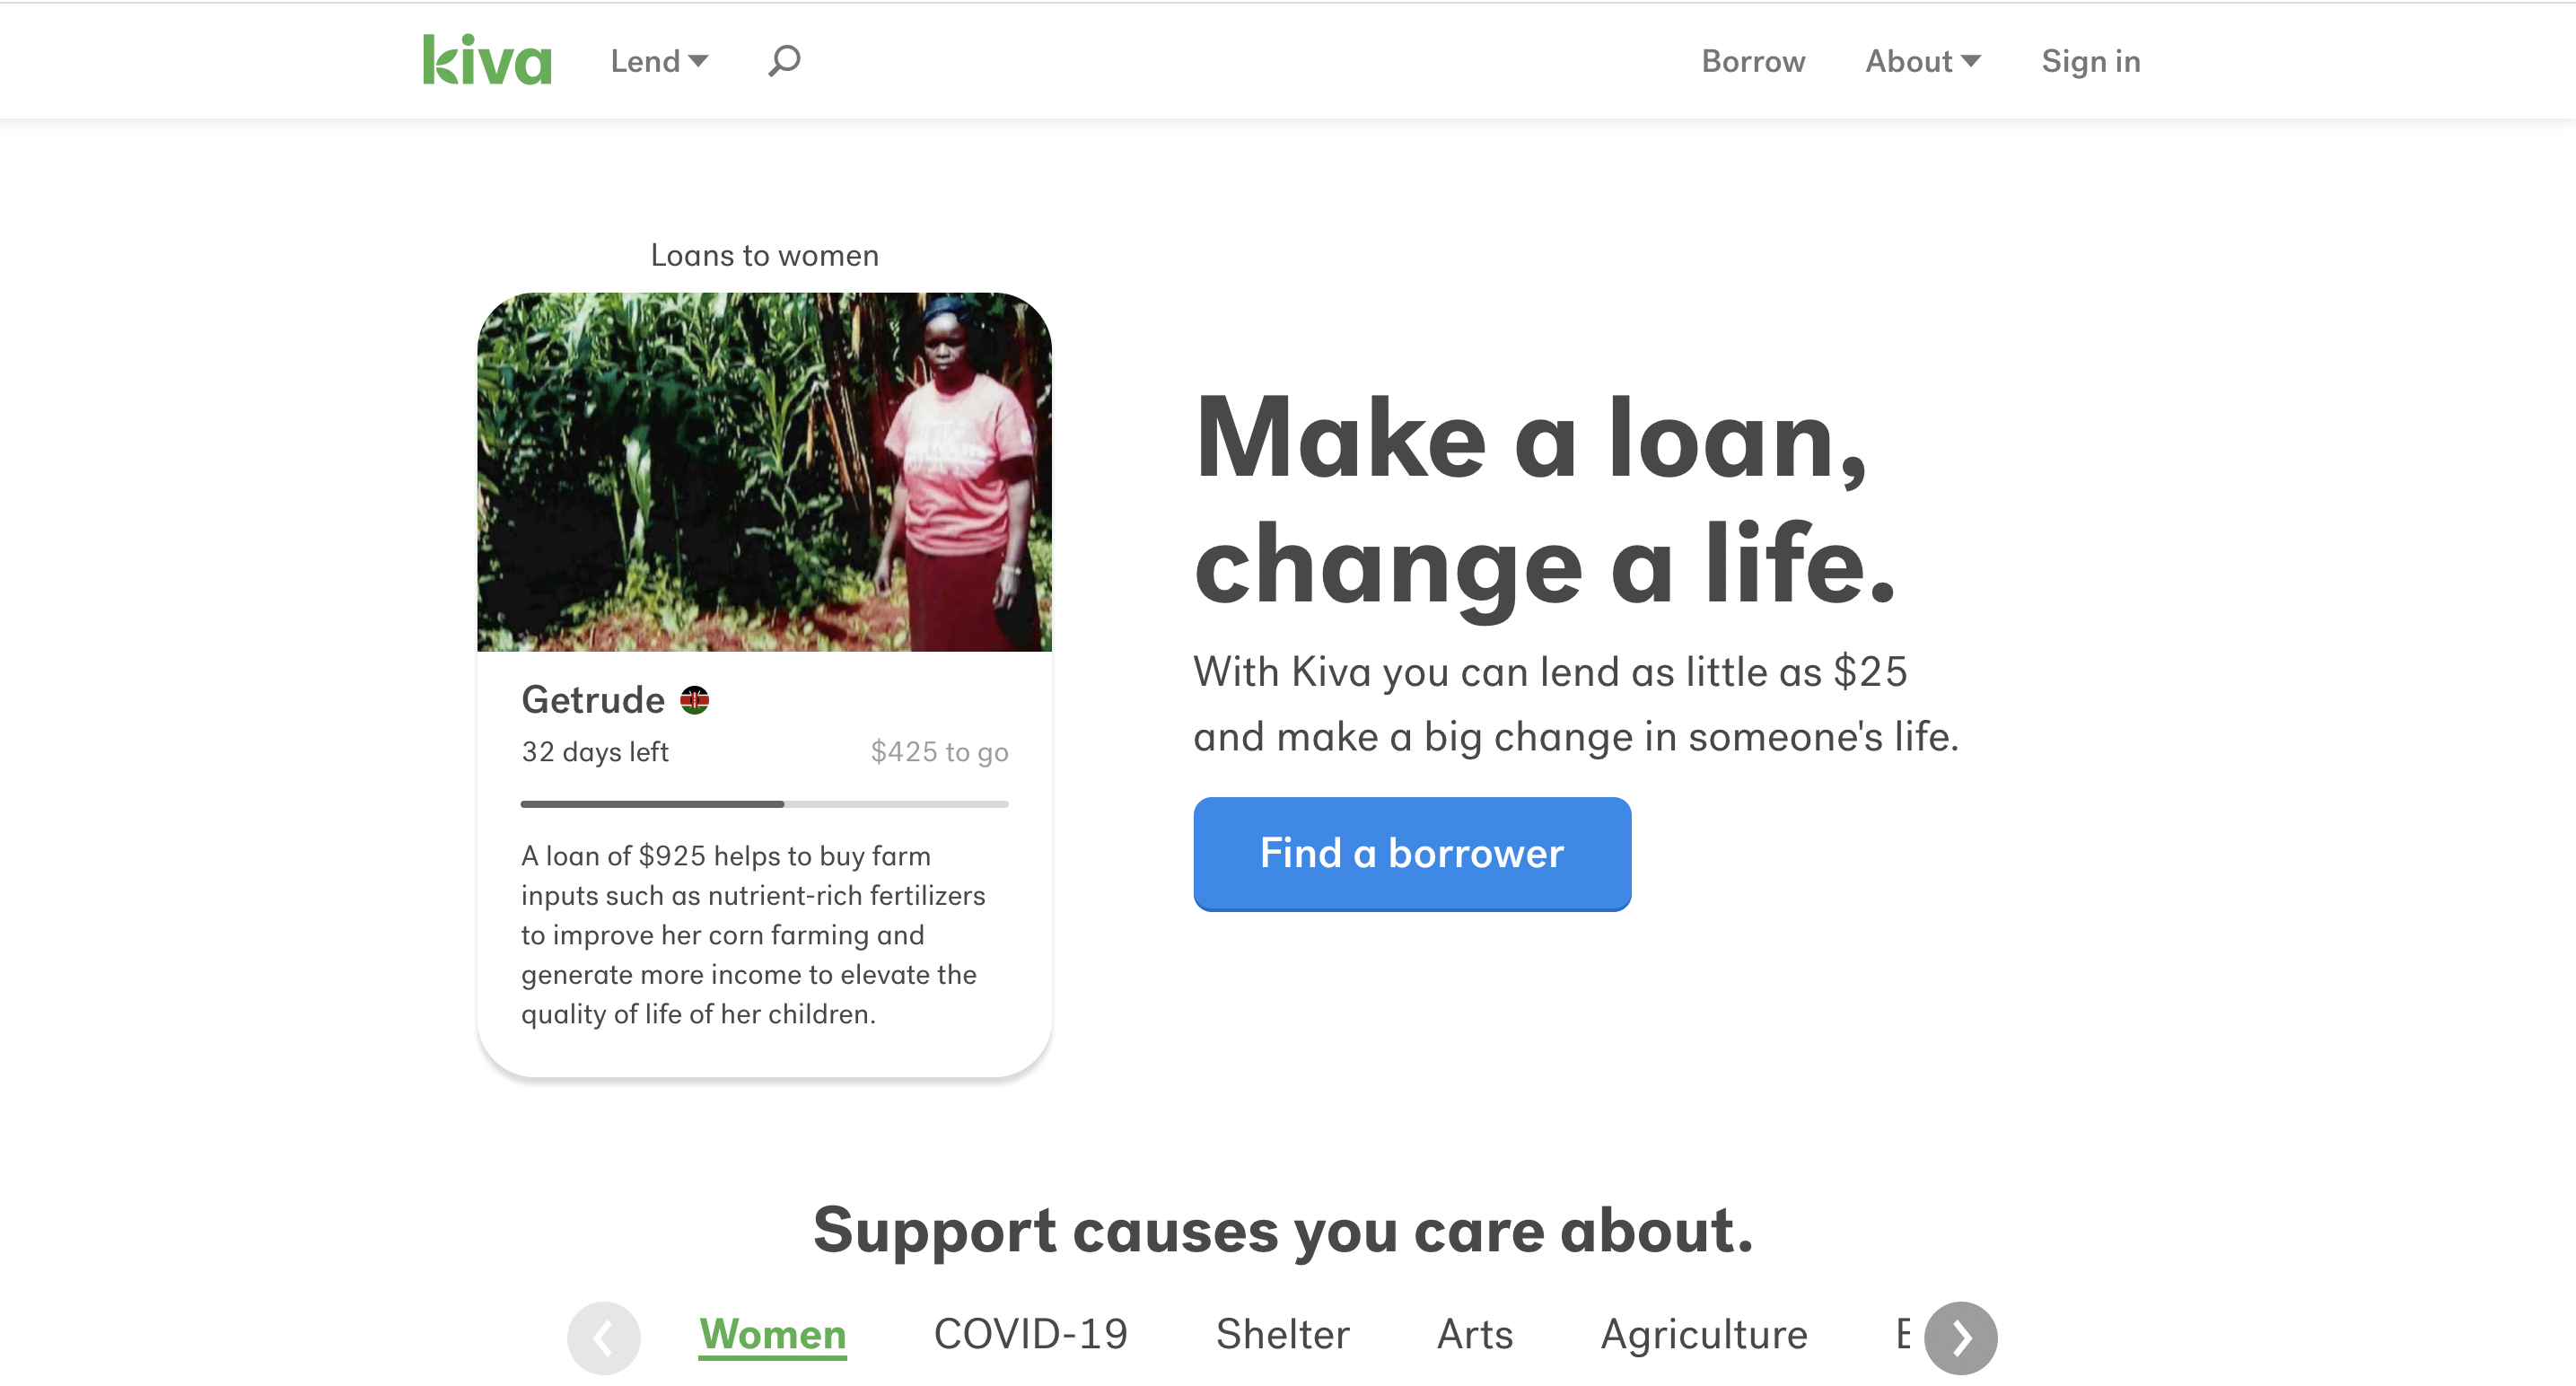The image size is (2576, 1386).
Task: Open the Borrow page
Action: pos(1753,61)
